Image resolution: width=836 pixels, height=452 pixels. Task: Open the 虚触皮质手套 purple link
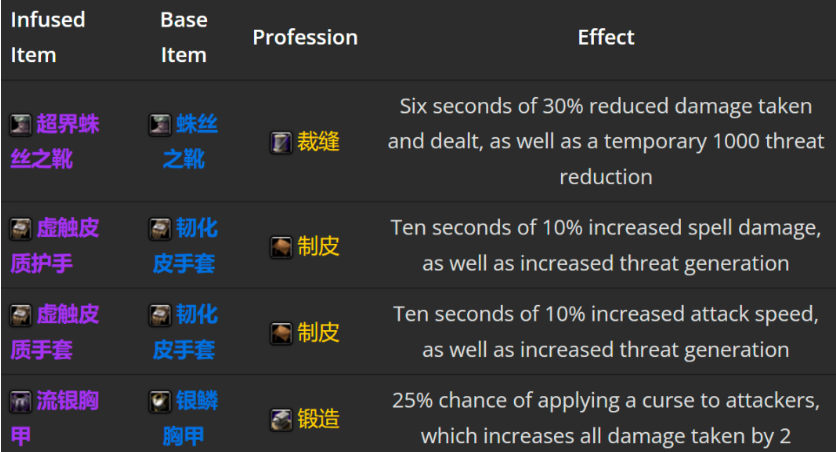pos(55,332)
